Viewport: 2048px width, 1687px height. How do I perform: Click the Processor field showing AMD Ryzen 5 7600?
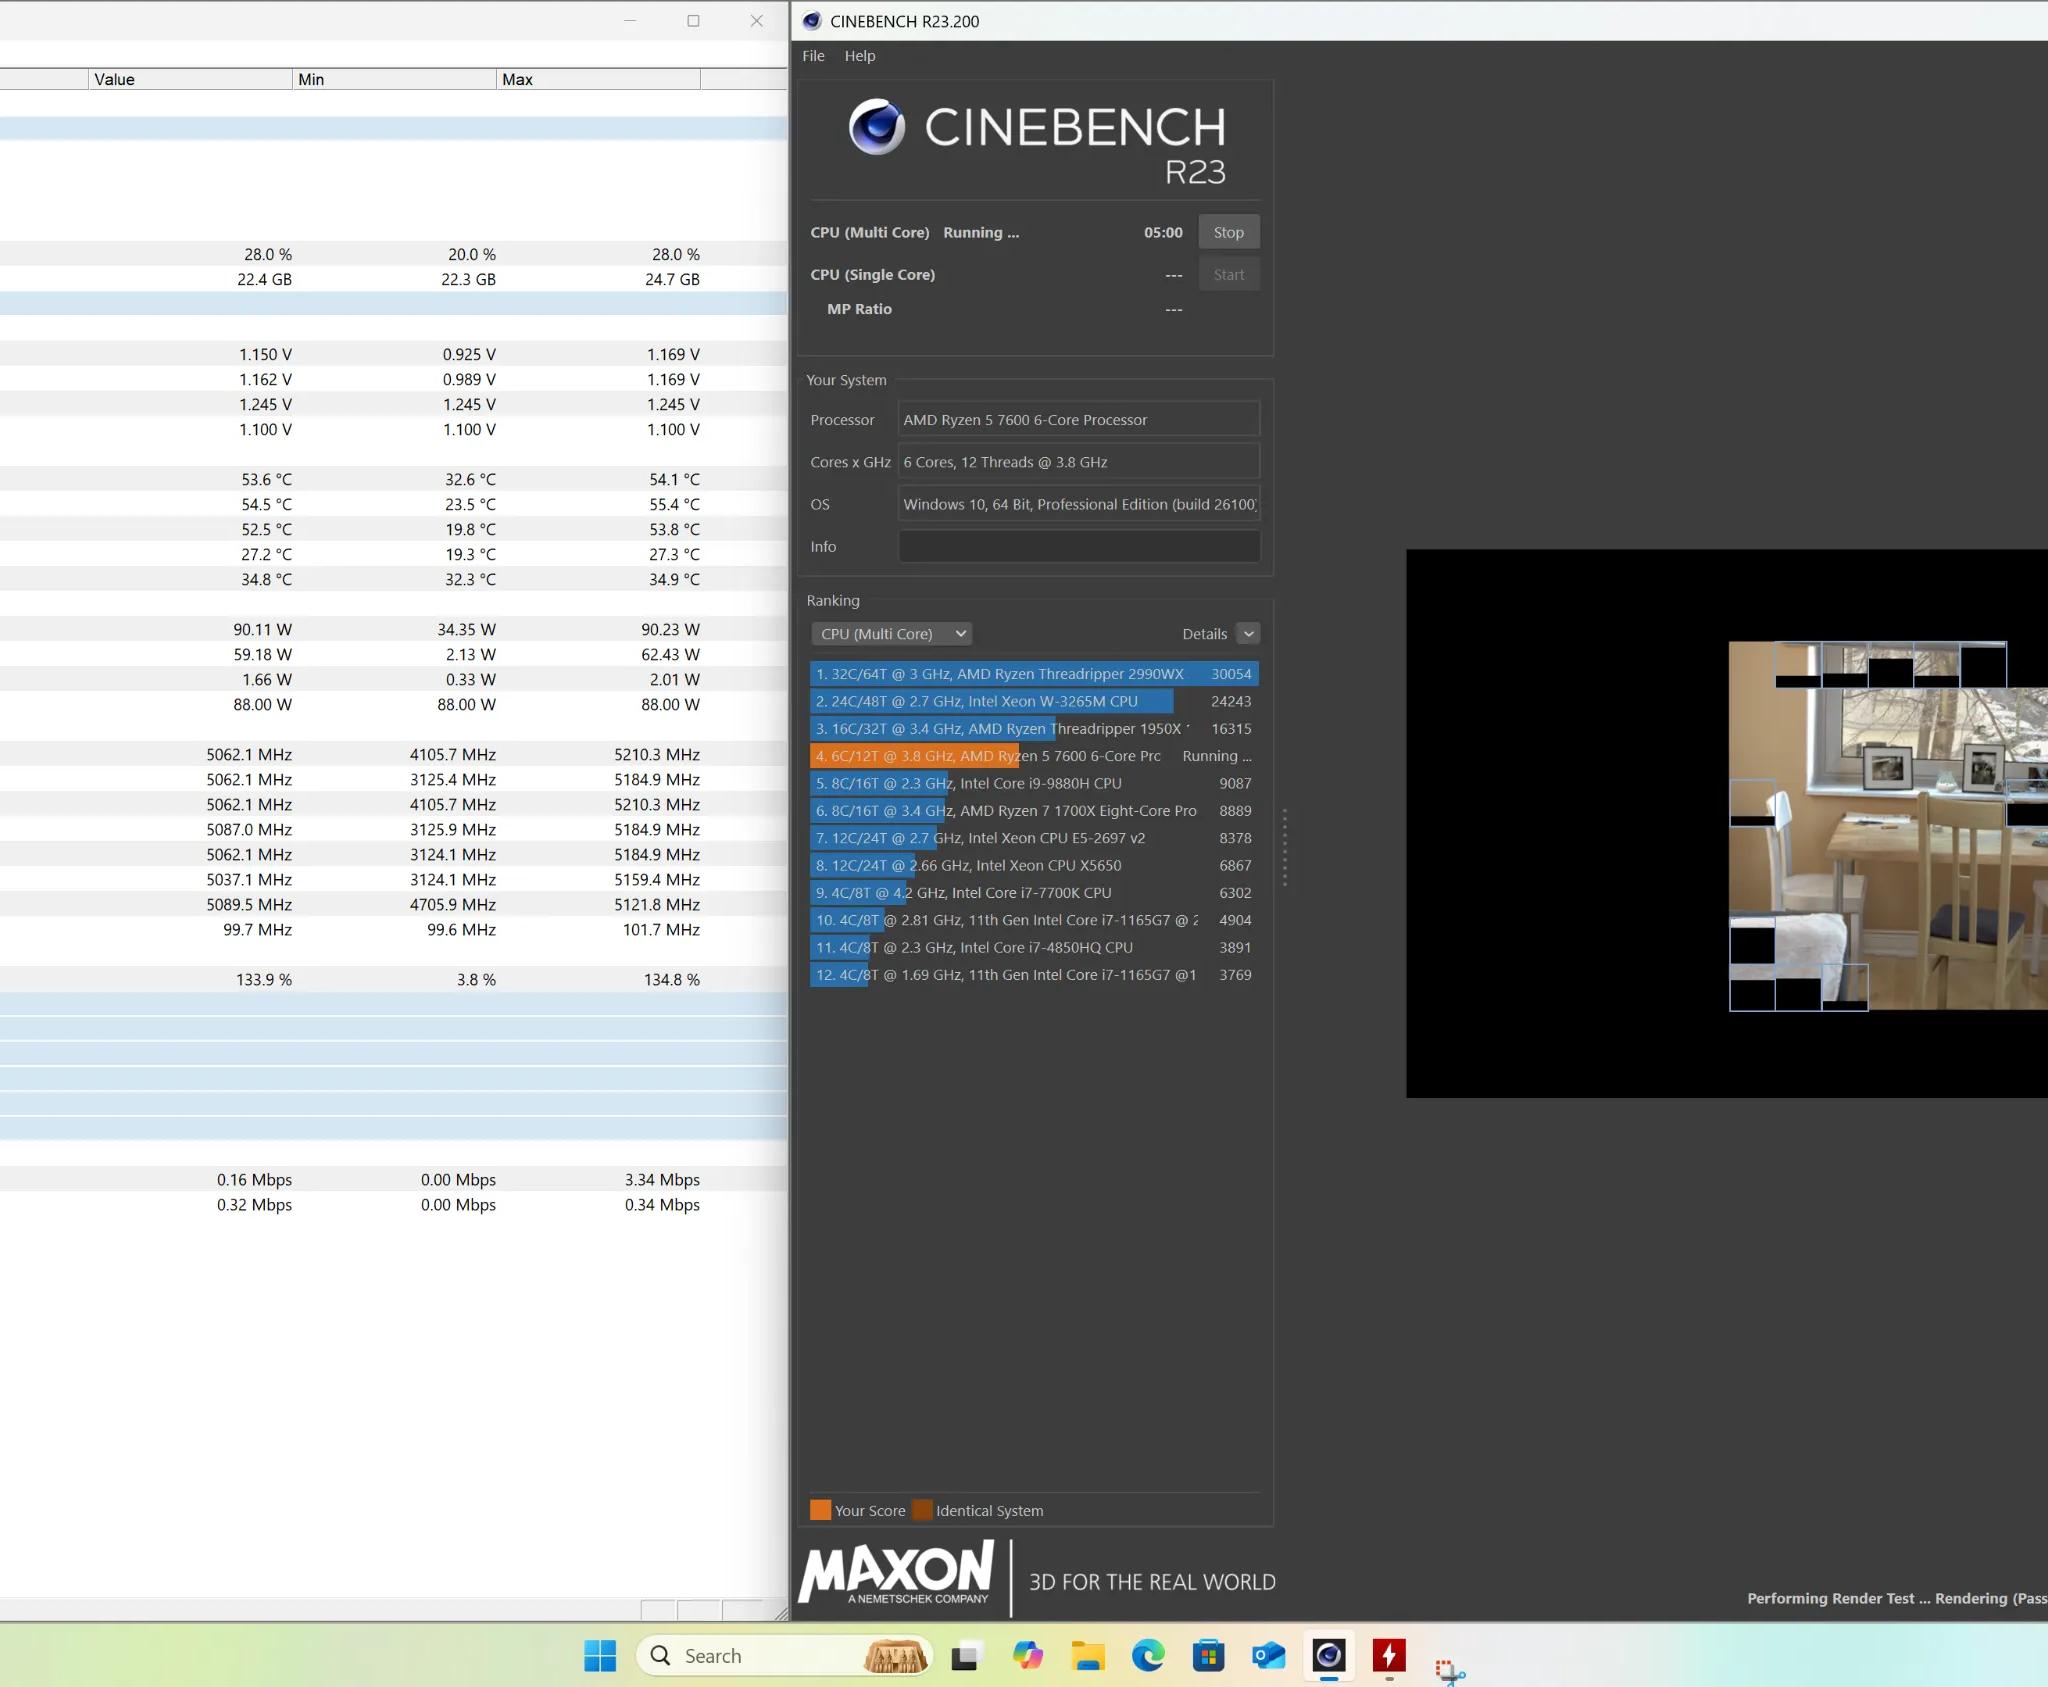1079,420
